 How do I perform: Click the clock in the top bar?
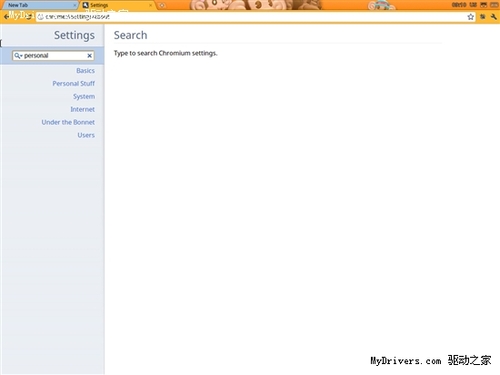point(459,5)
